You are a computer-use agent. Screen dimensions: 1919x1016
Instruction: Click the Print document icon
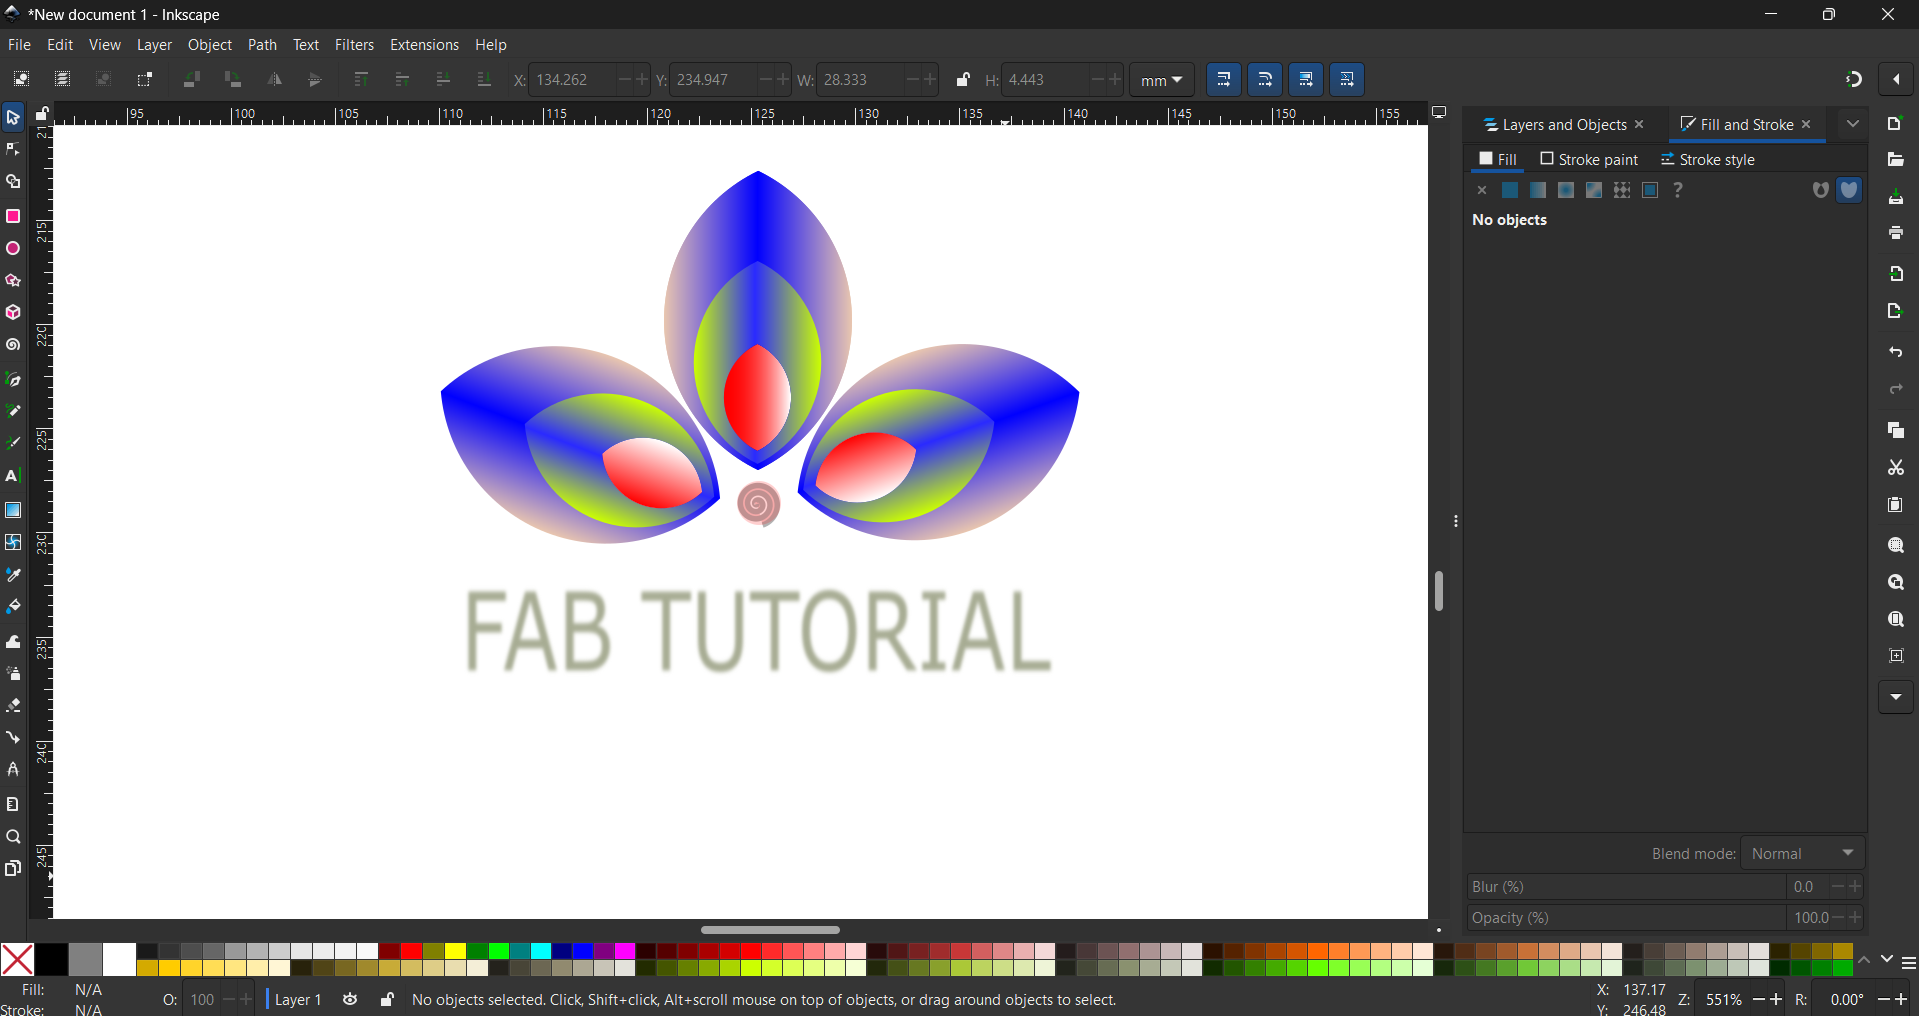(1896, 233)
